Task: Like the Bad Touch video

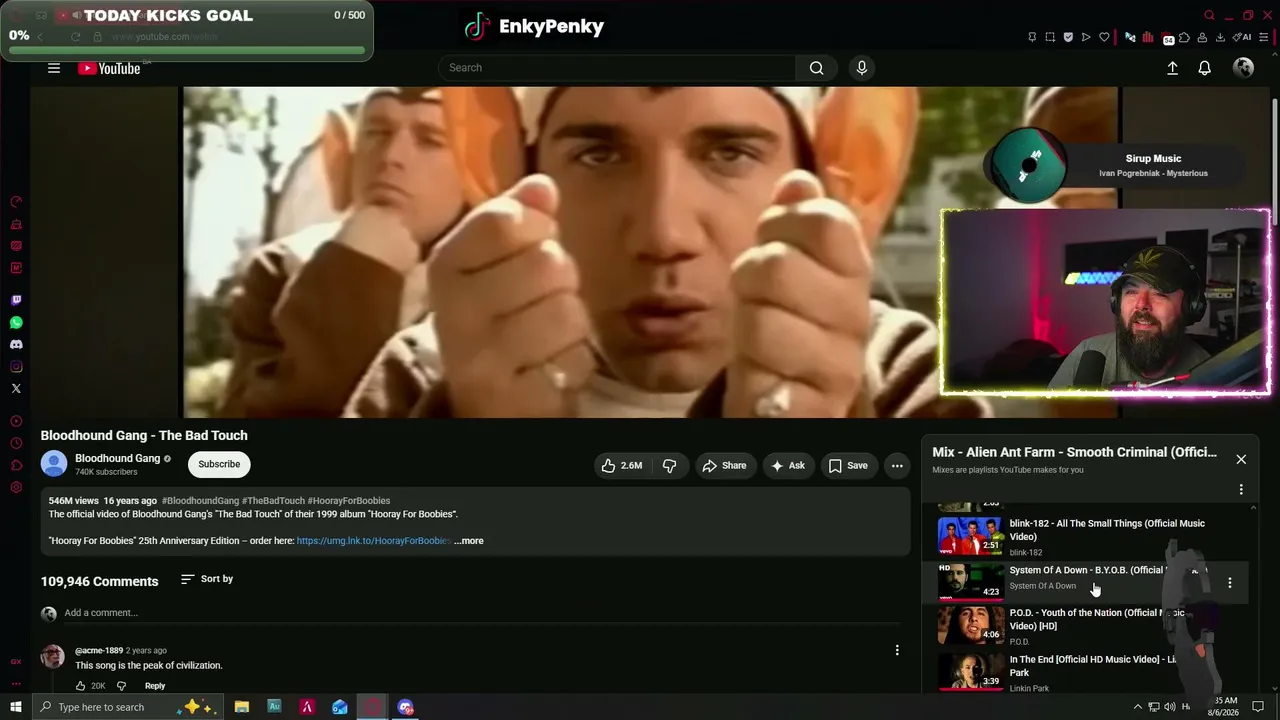Action: [x=622, y=465]
